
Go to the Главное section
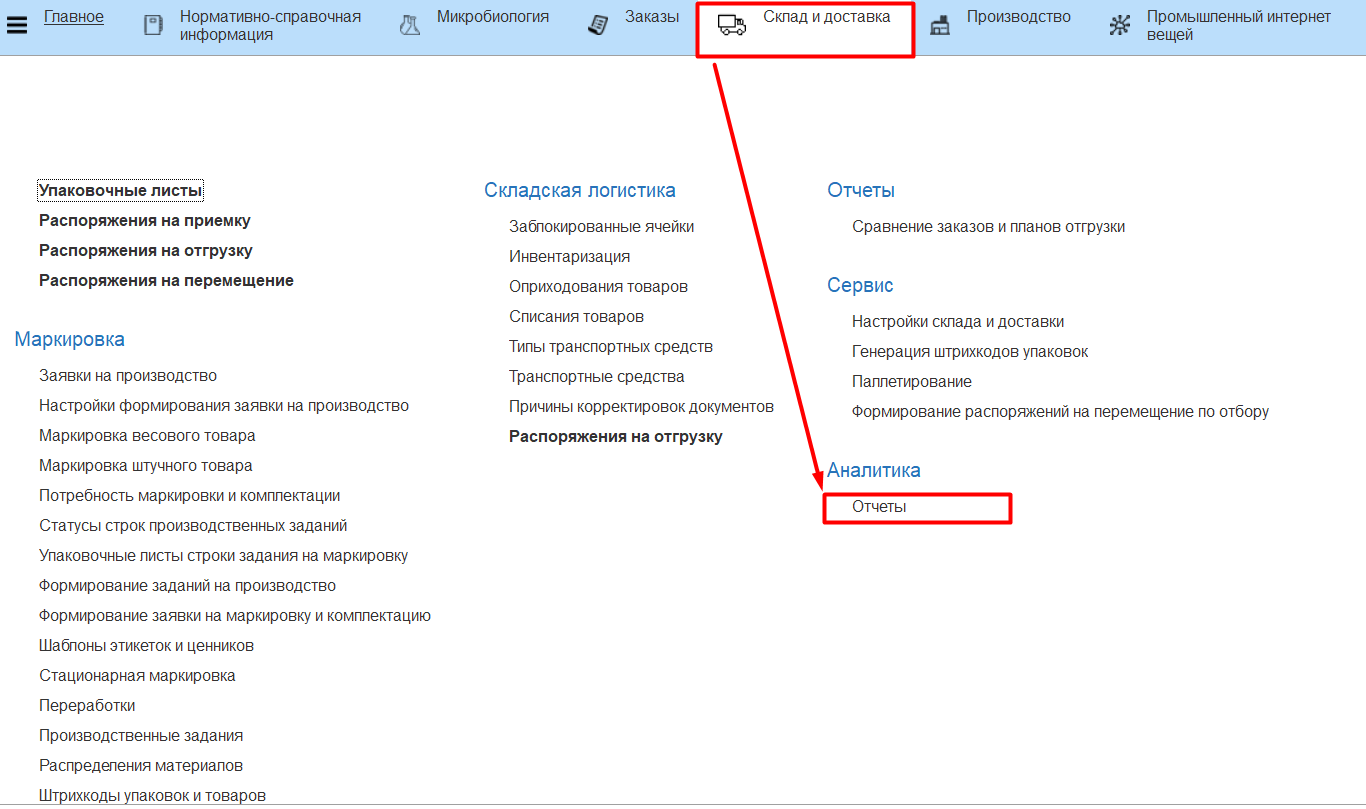pyautogui.click(x=74, y=17)
